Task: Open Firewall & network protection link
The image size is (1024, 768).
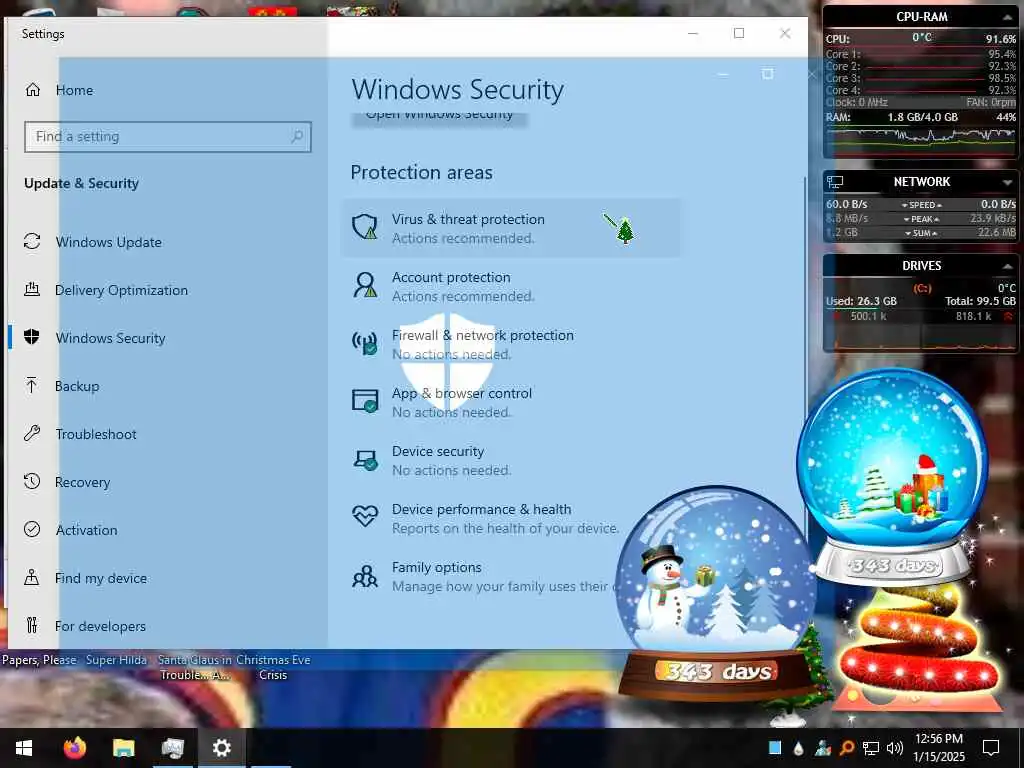Action: [483, 335]
